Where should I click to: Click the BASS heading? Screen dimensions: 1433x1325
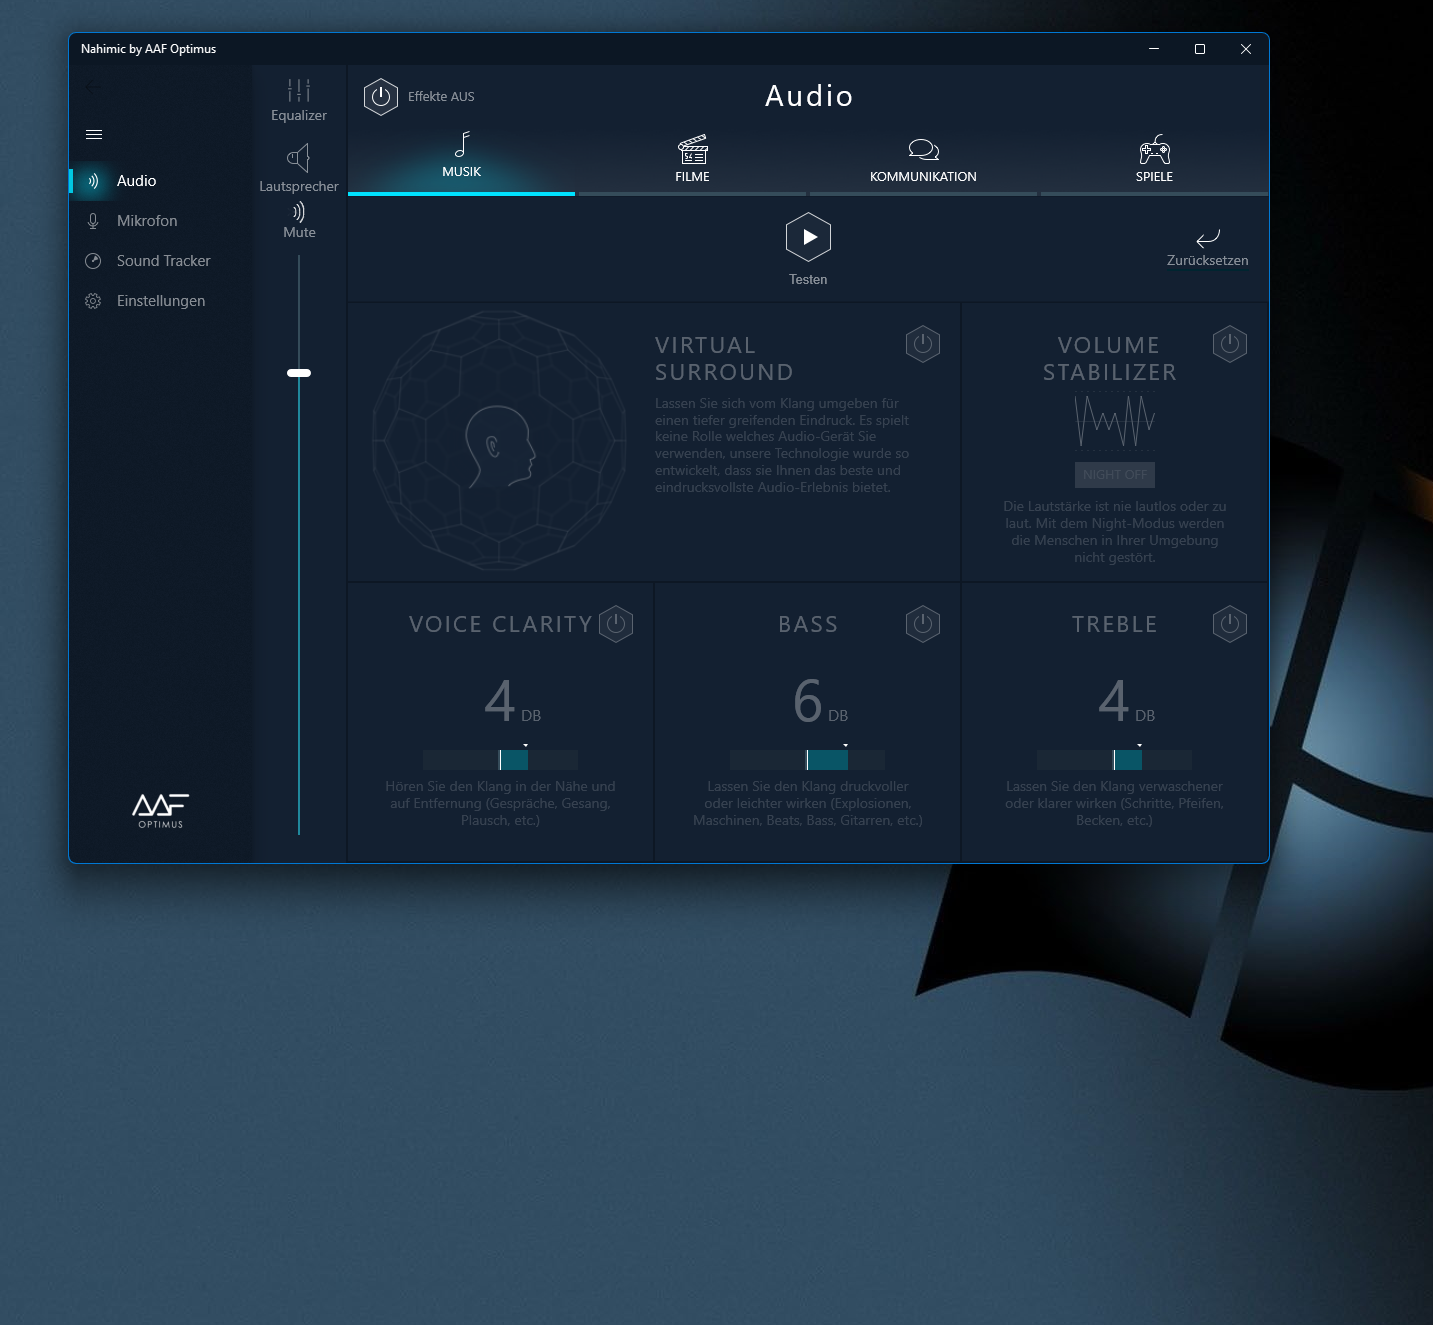point(808,624)
